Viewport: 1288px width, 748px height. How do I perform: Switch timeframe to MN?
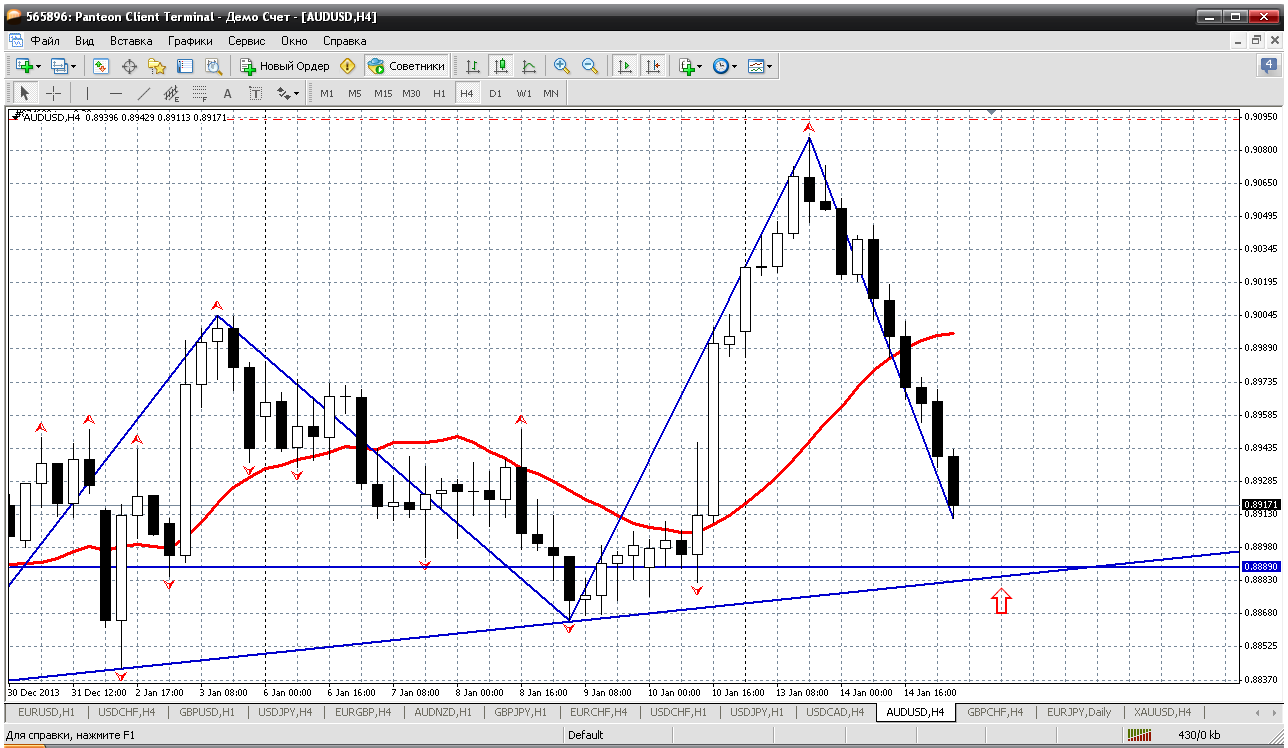pos(551,93)
